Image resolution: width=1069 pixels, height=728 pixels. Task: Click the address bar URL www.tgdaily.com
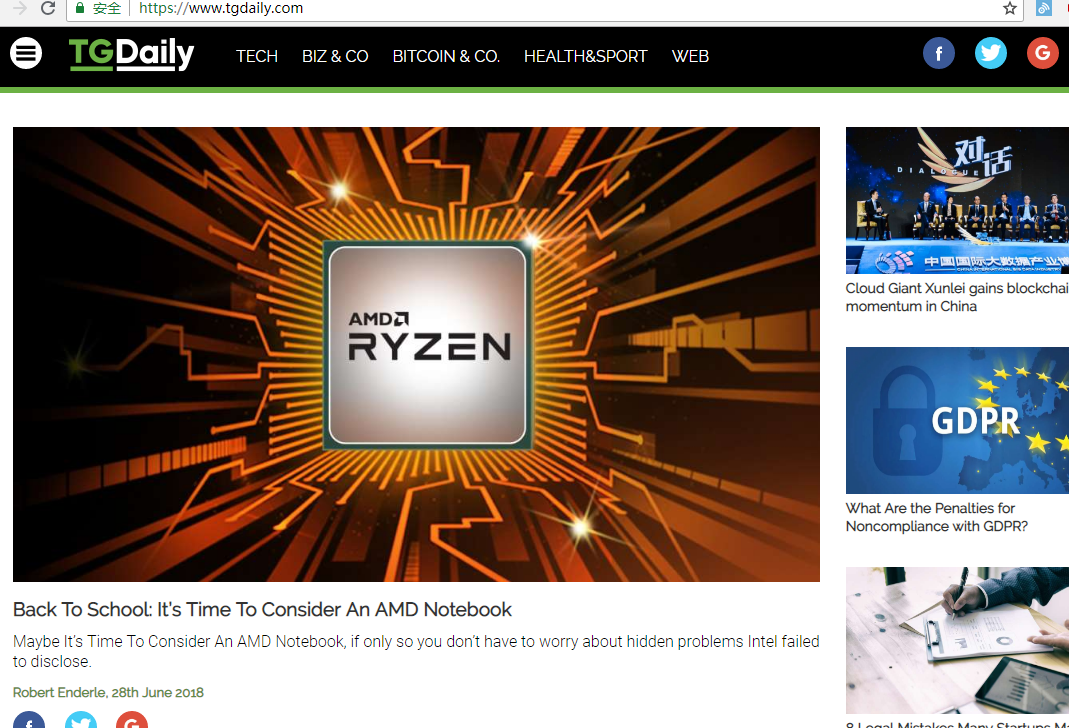point(221,8)
